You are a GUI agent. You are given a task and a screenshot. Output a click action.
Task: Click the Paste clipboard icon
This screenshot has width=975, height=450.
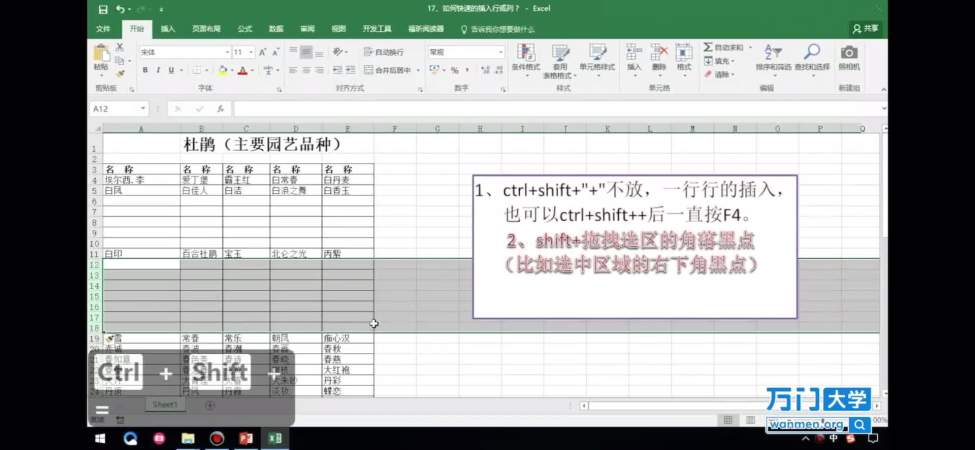coord(101,53)
